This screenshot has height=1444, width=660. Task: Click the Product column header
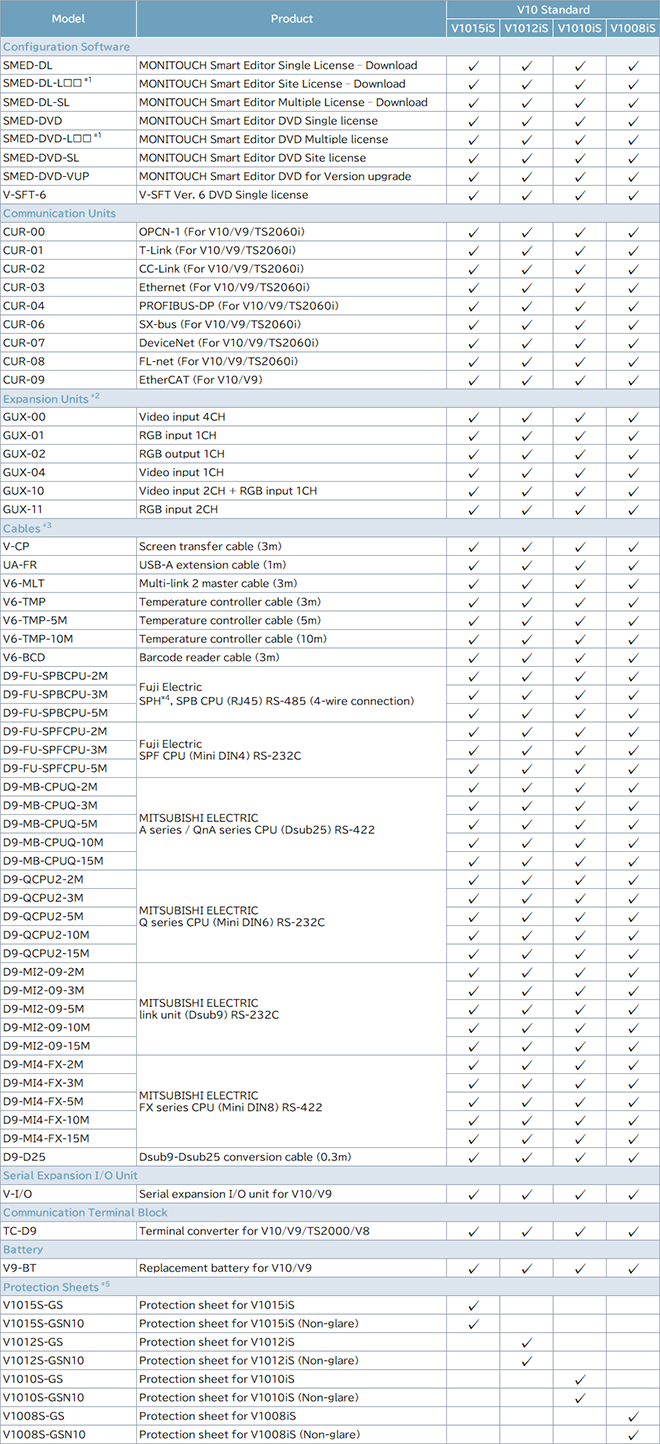coord(292,19)
